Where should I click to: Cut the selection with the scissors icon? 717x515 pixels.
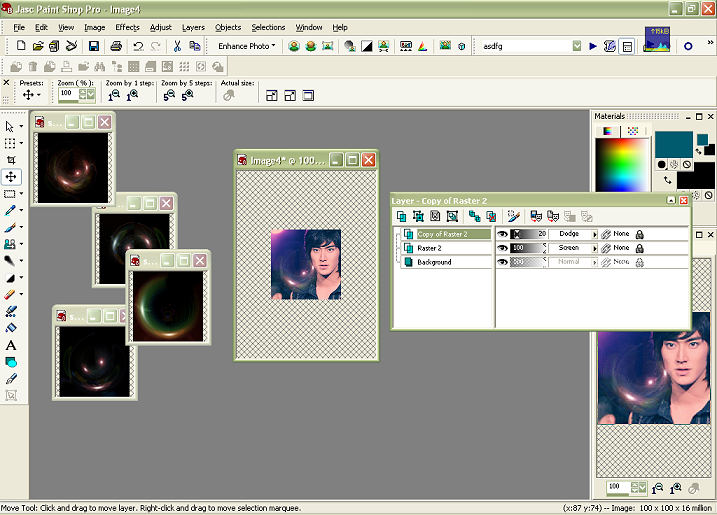[x=177, y=46]
